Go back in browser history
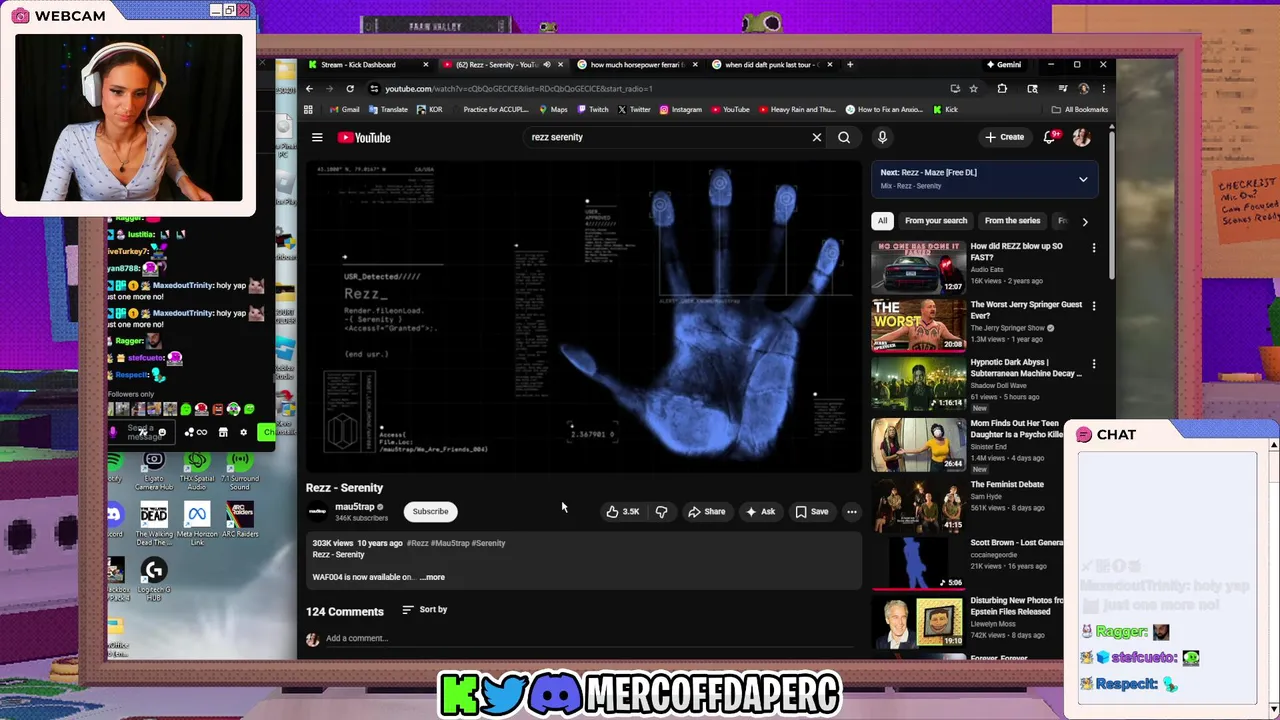Image resolution: width=1280 pixels, height=720 pixels. [x=309, y=89]
